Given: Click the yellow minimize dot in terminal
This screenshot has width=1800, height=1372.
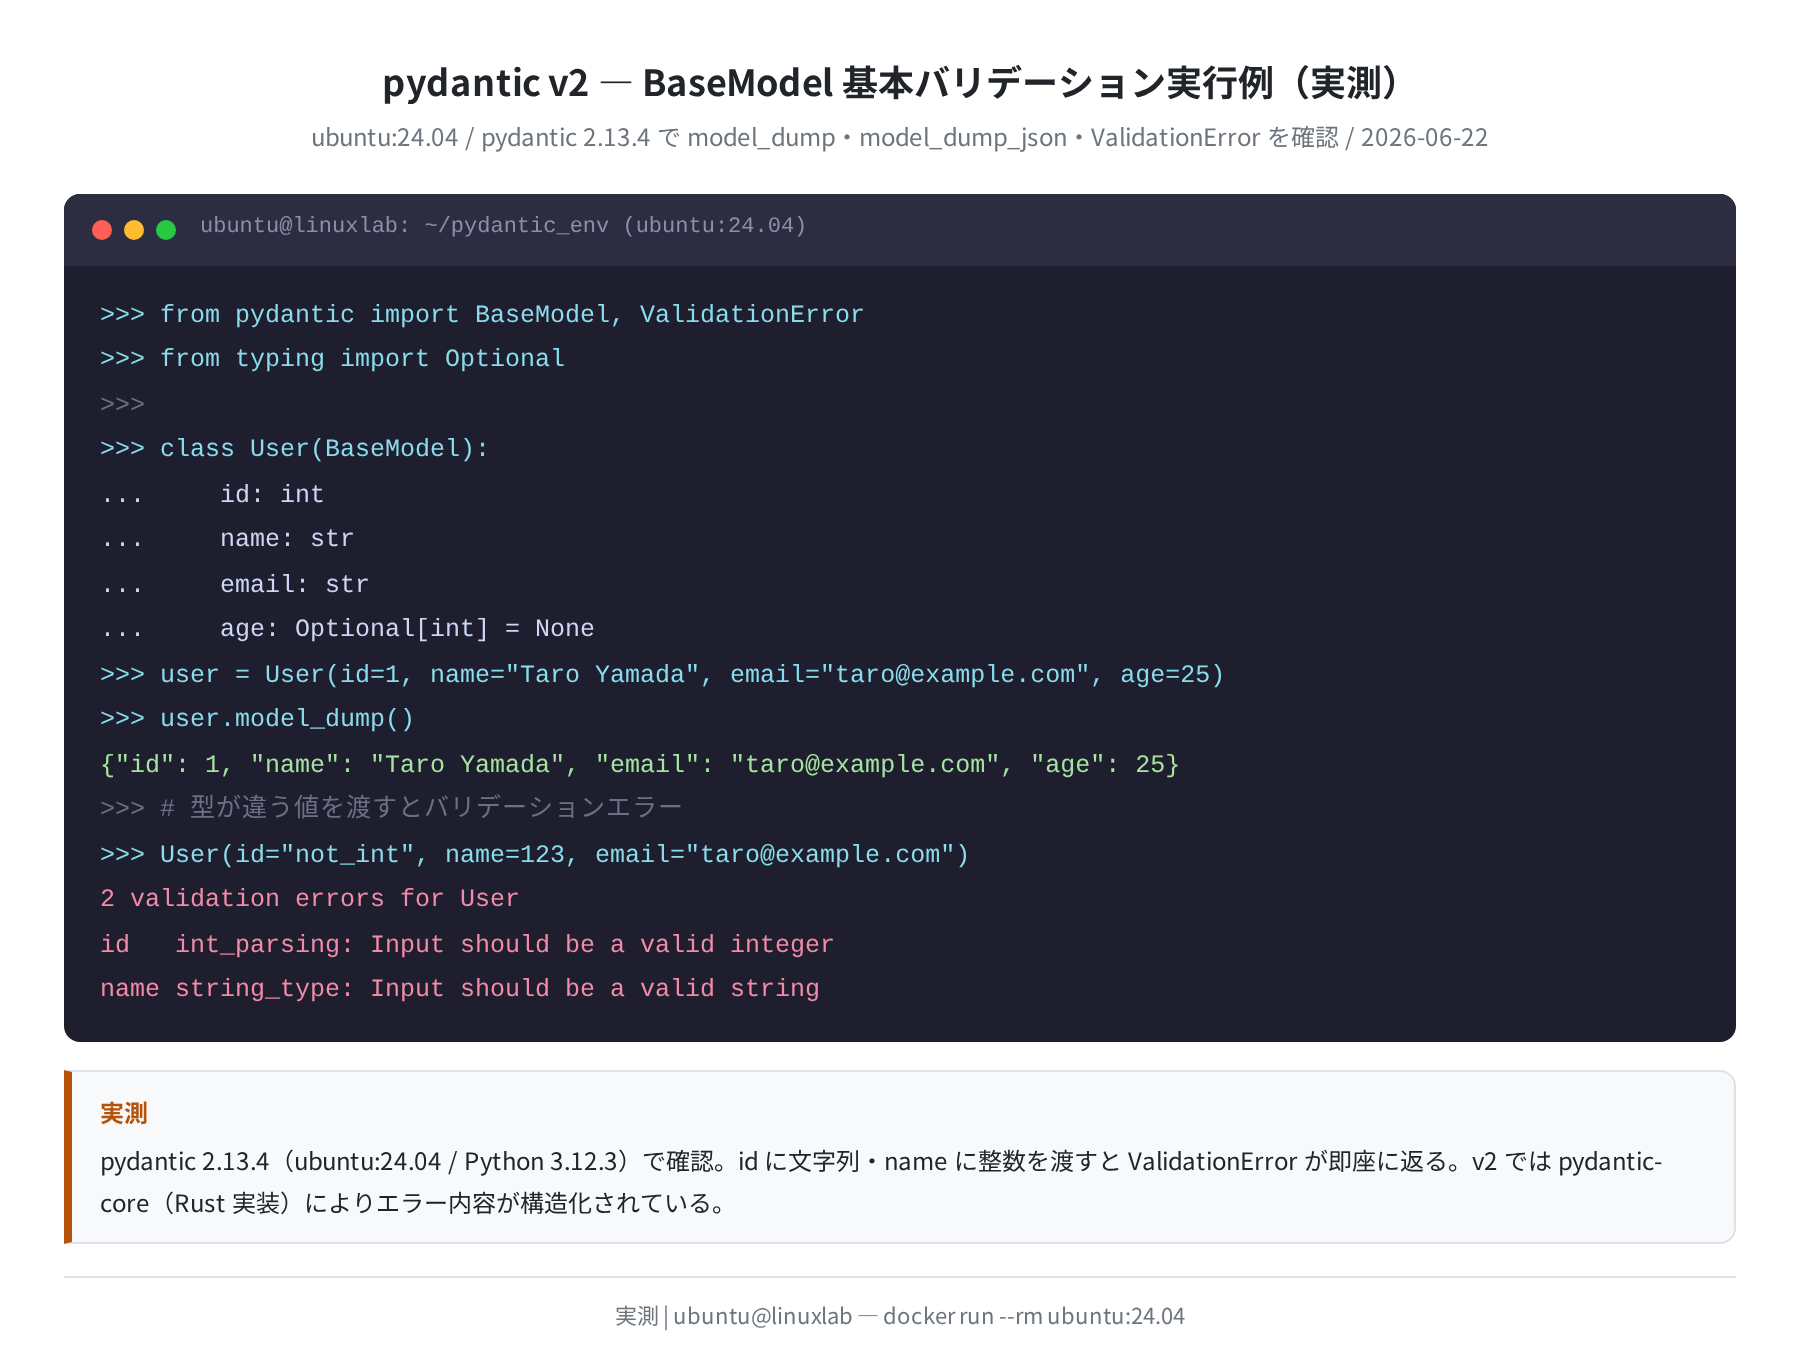Looking at the screenshot, I should (134, 230).
